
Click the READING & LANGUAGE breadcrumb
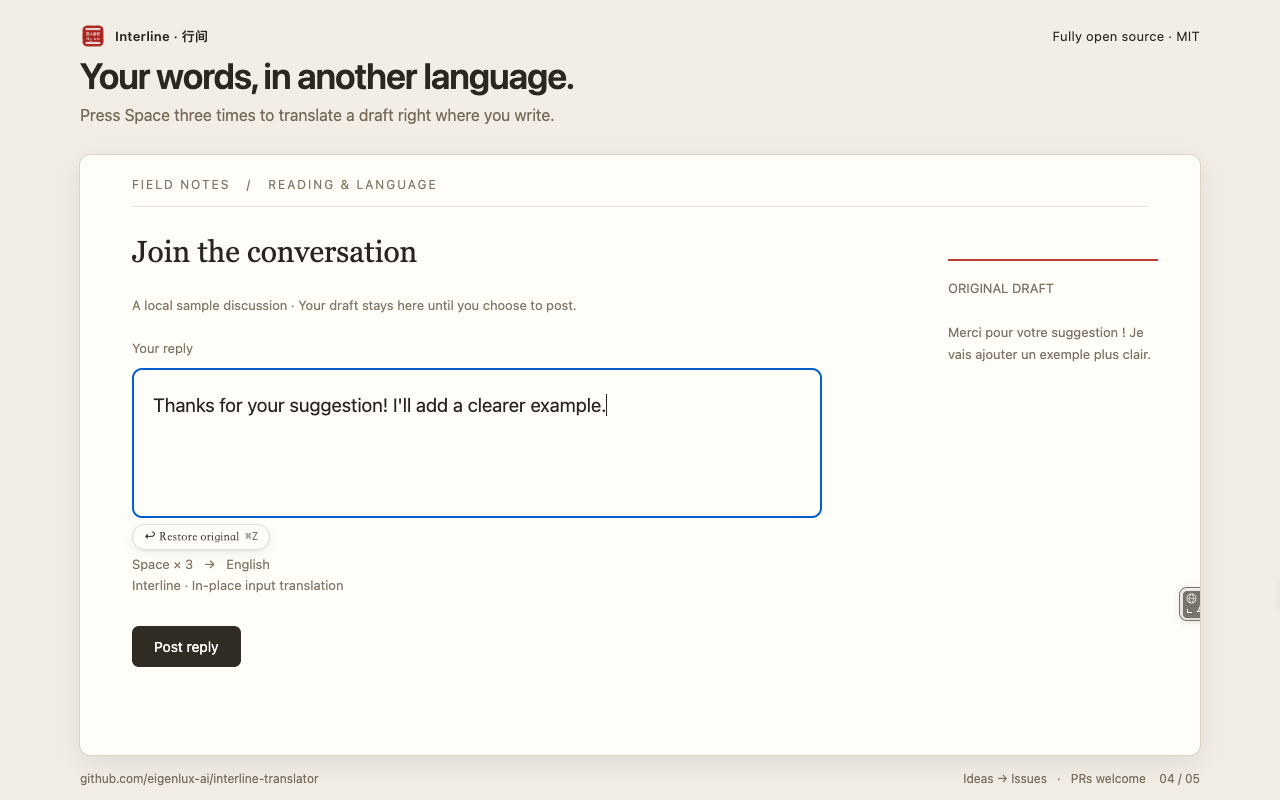point(352,185)
